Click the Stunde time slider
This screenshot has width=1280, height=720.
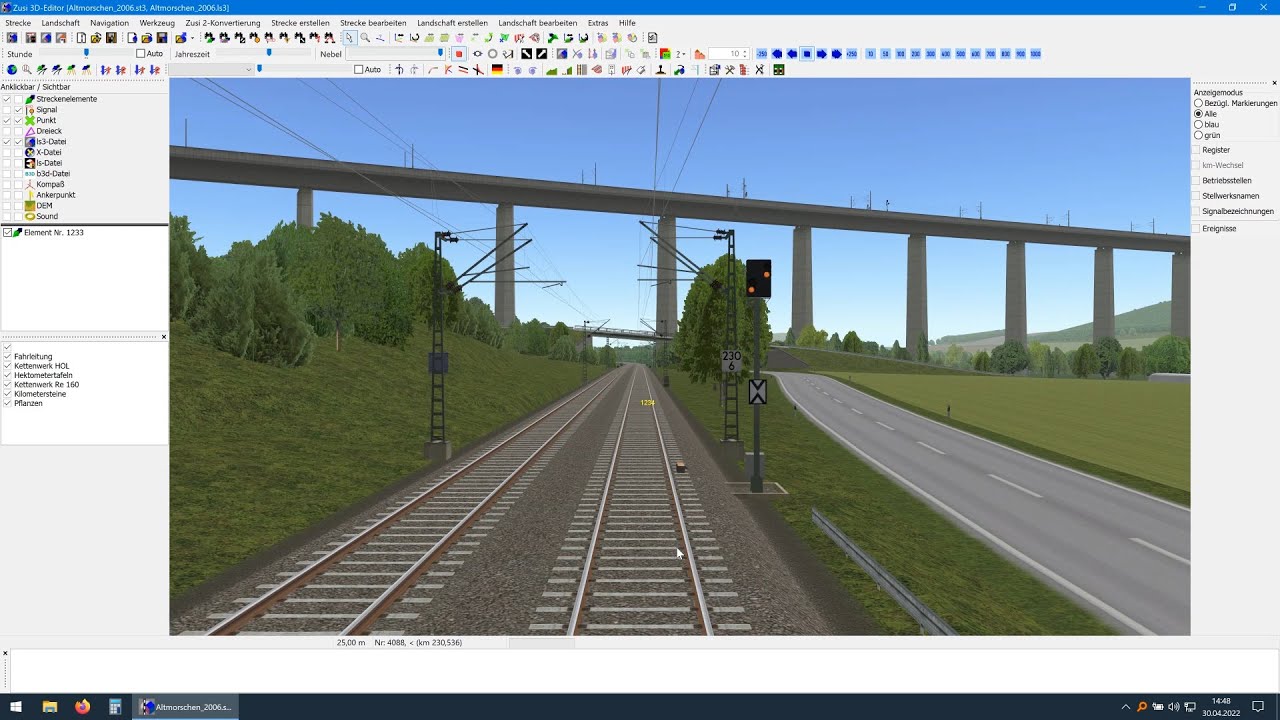click(x=86, y=54)
